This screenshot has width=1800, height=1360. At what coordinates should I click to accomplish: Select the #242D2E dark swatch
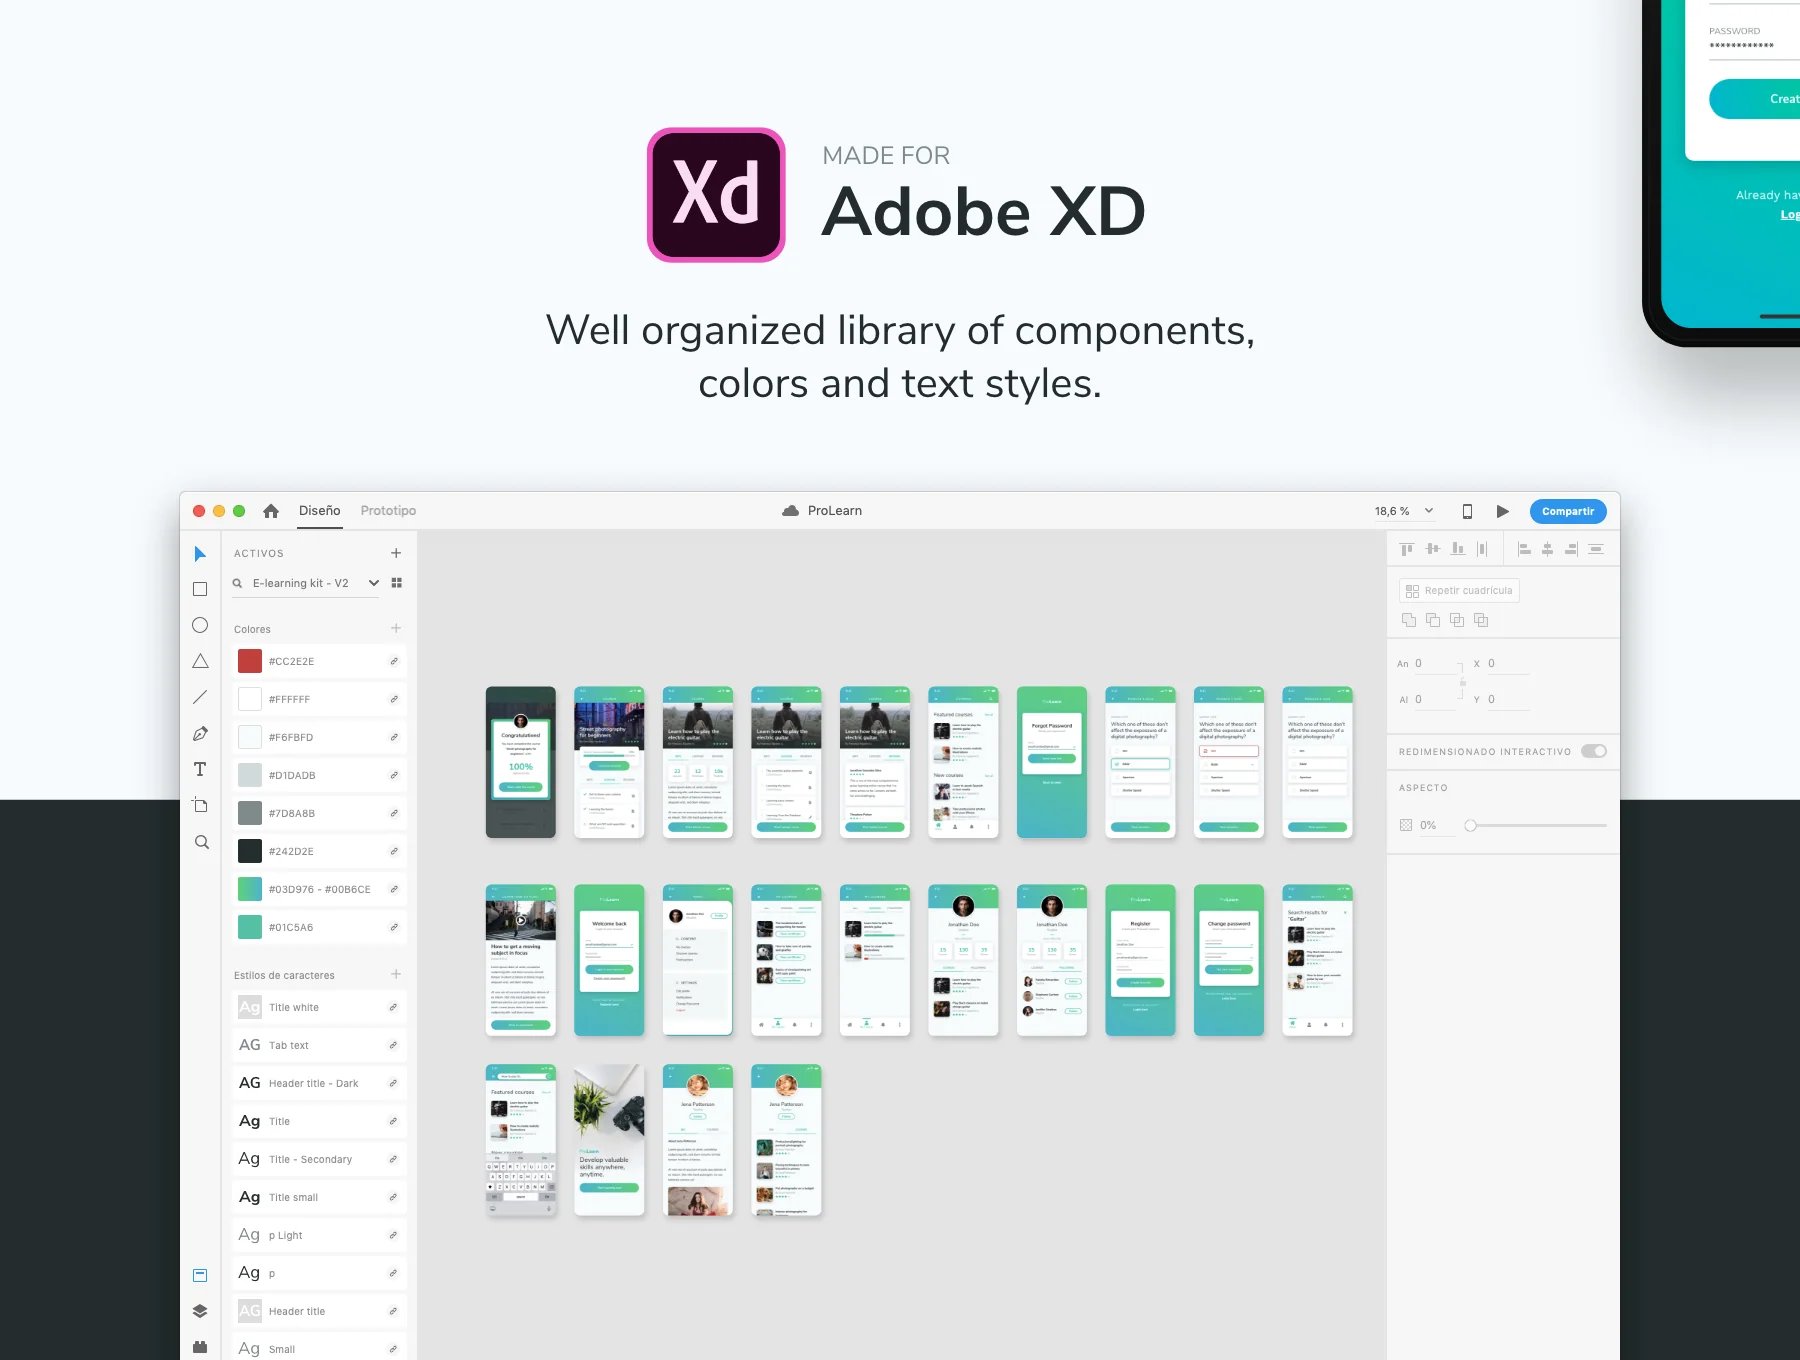point(250,851)
